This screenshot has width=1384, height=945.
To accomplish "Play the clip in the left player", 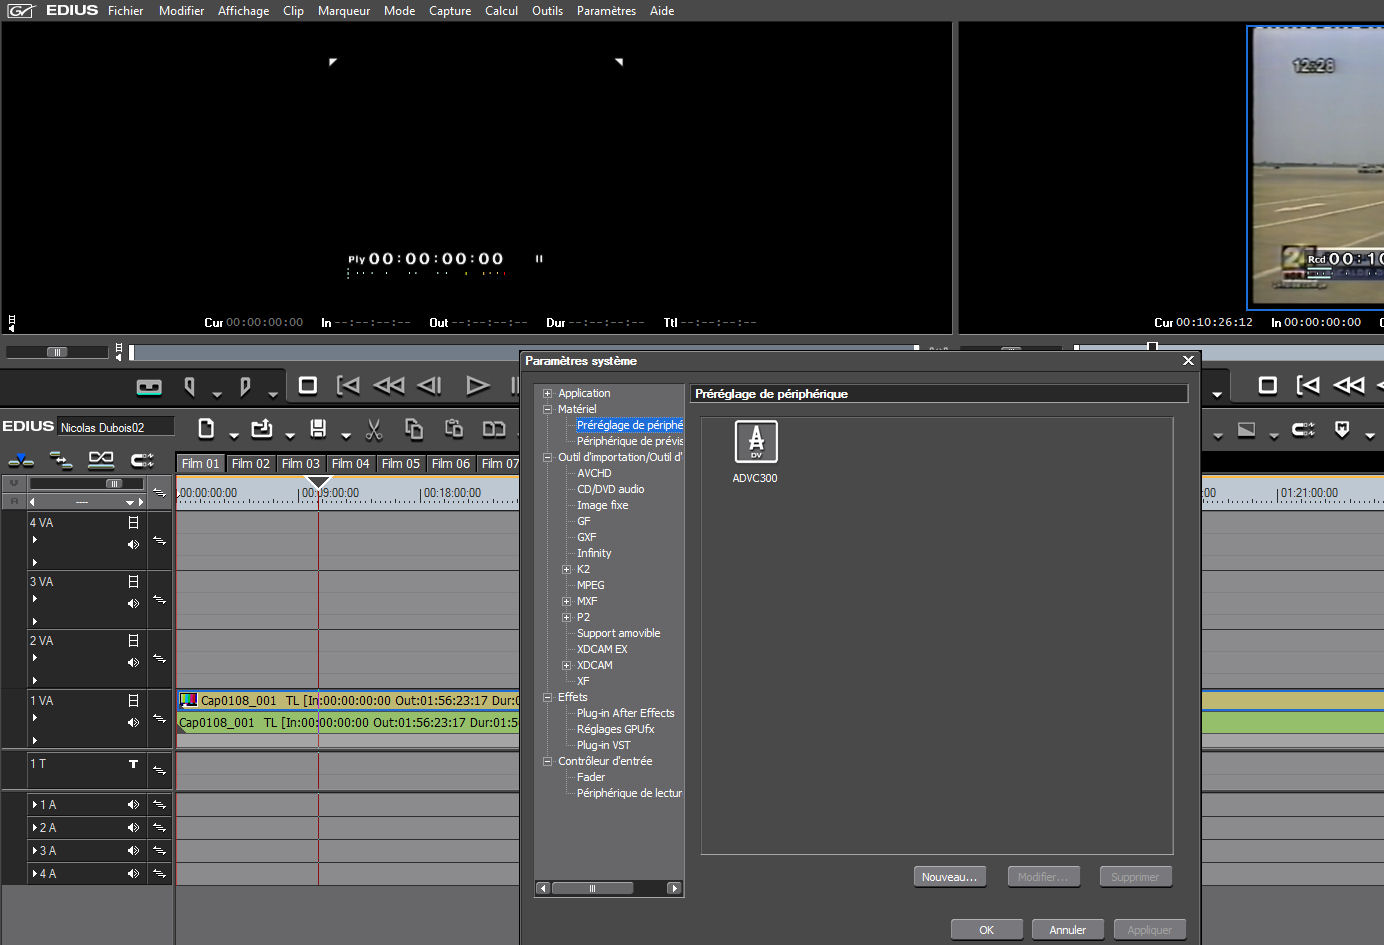I will pyautogui.click(x=478, y=385).
